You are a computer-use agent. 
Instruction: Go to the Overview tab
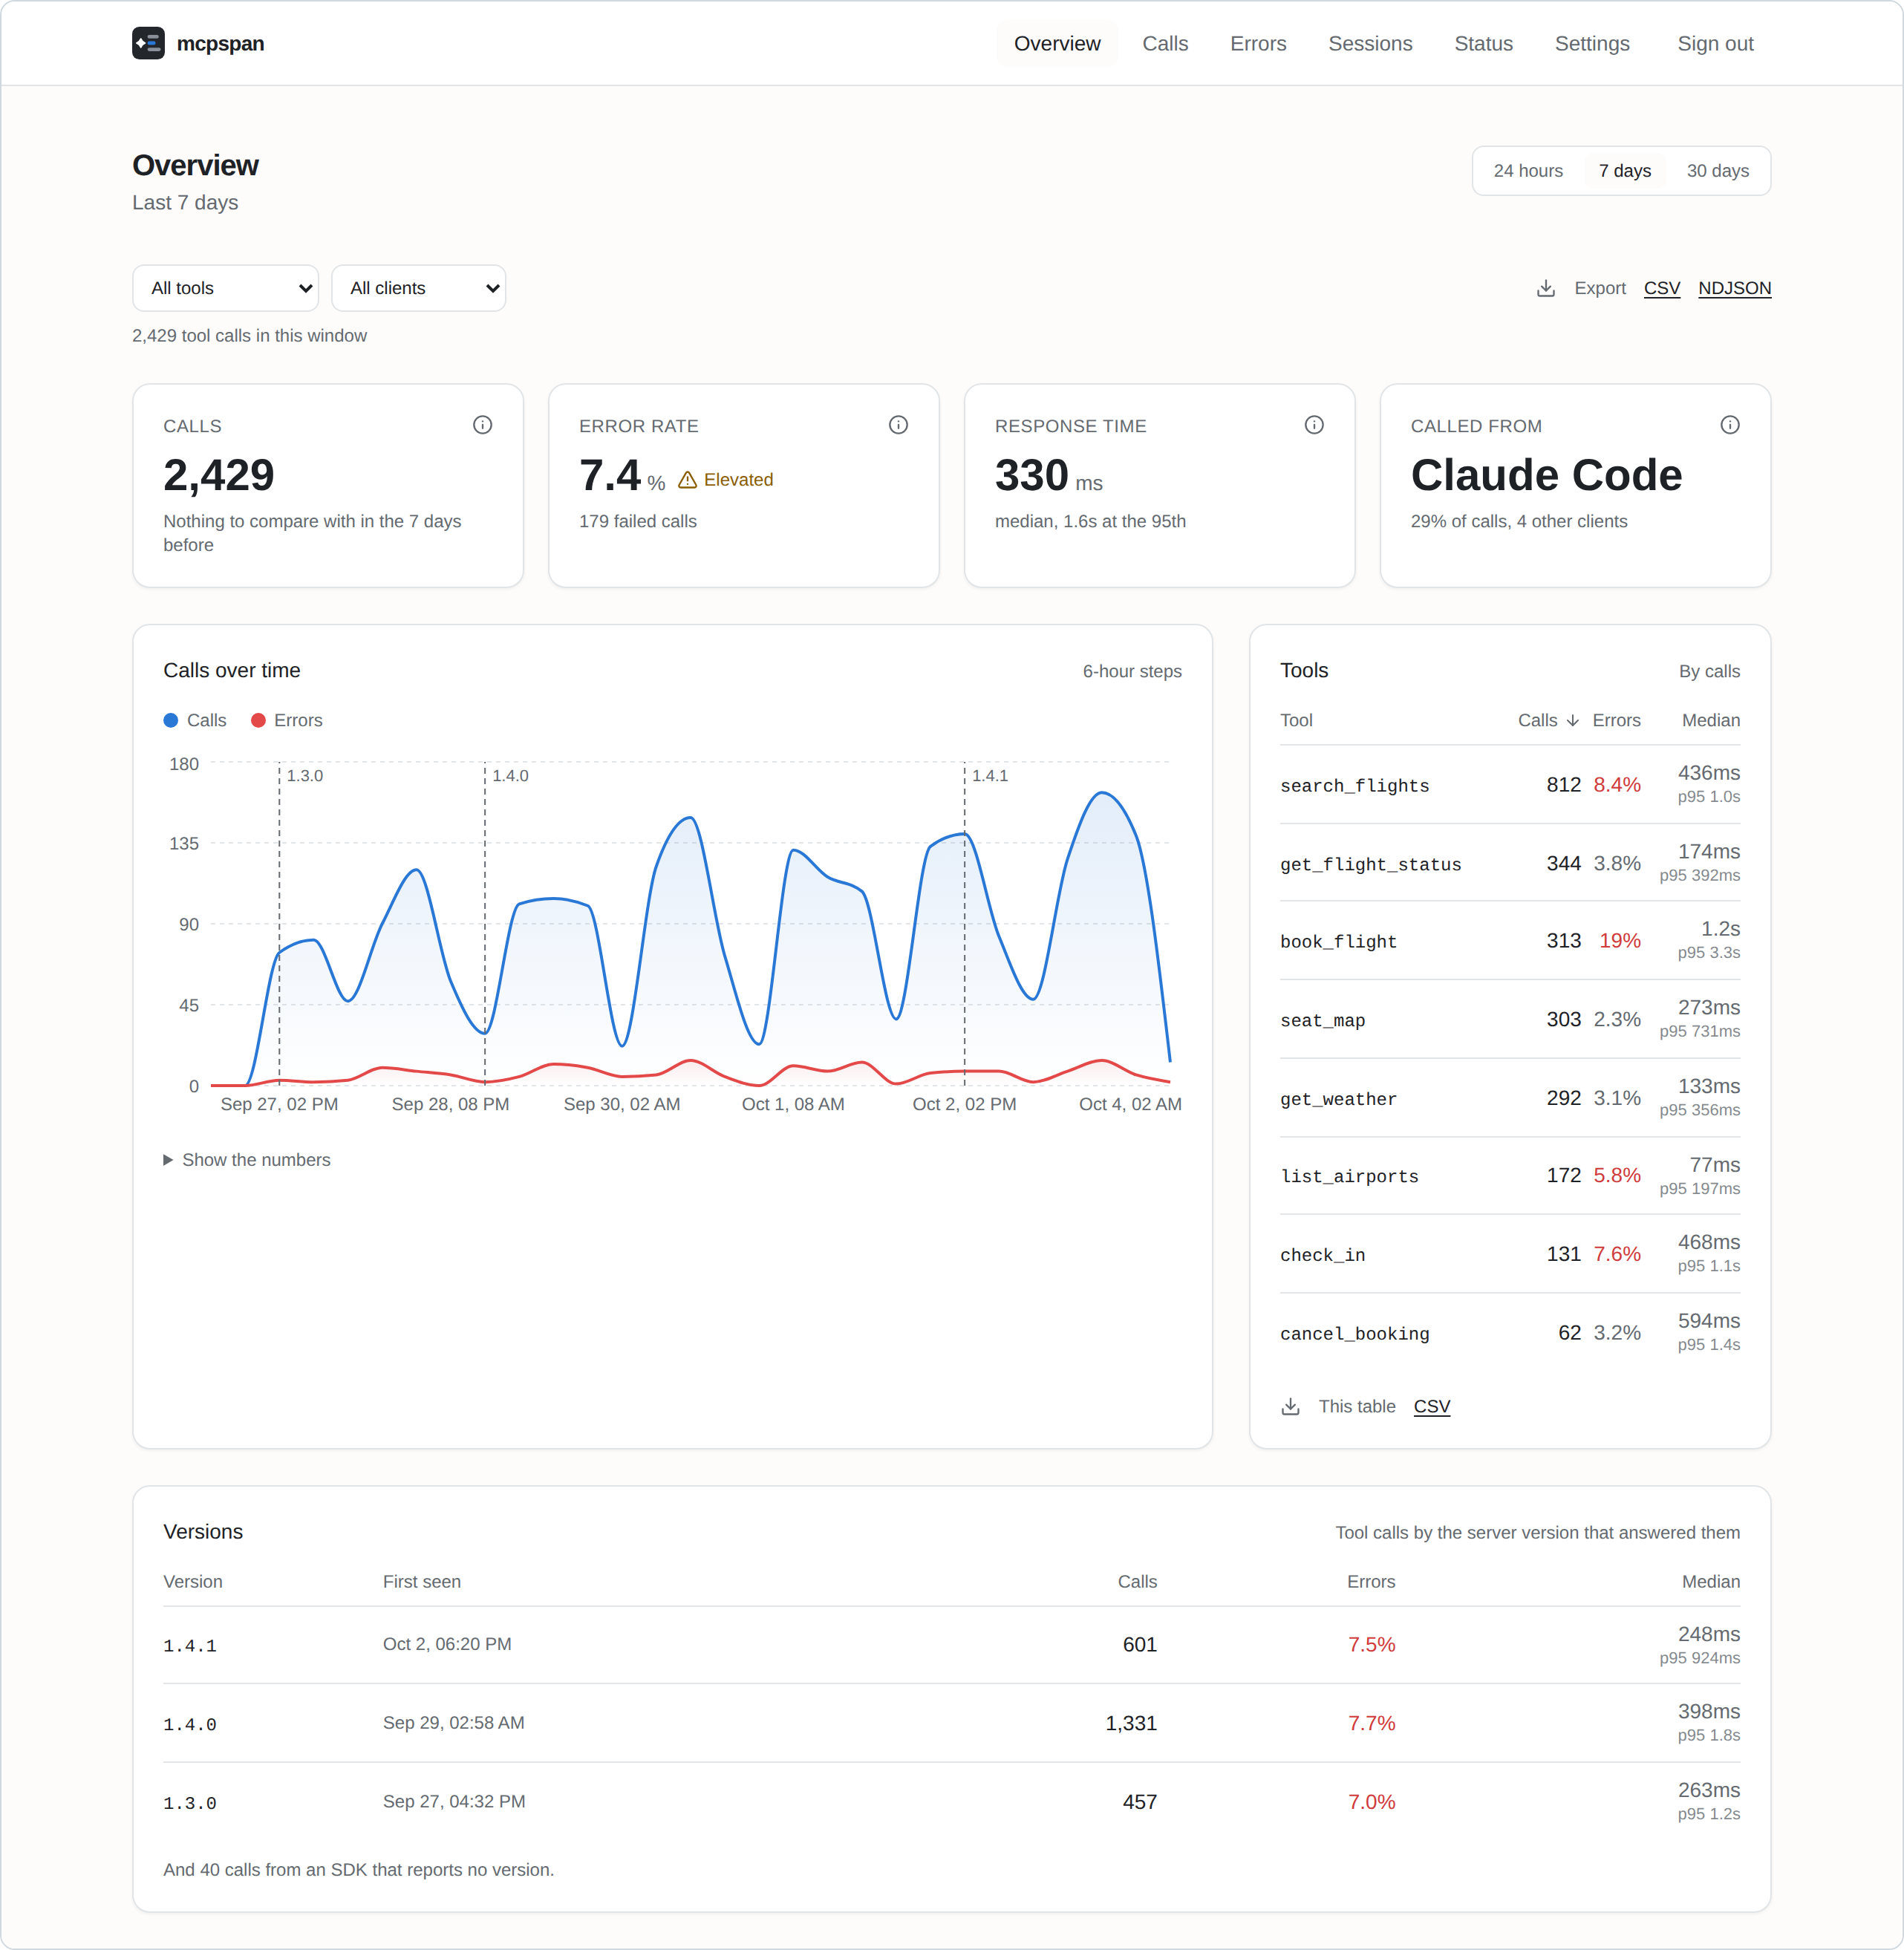[x=1057, y=43]
